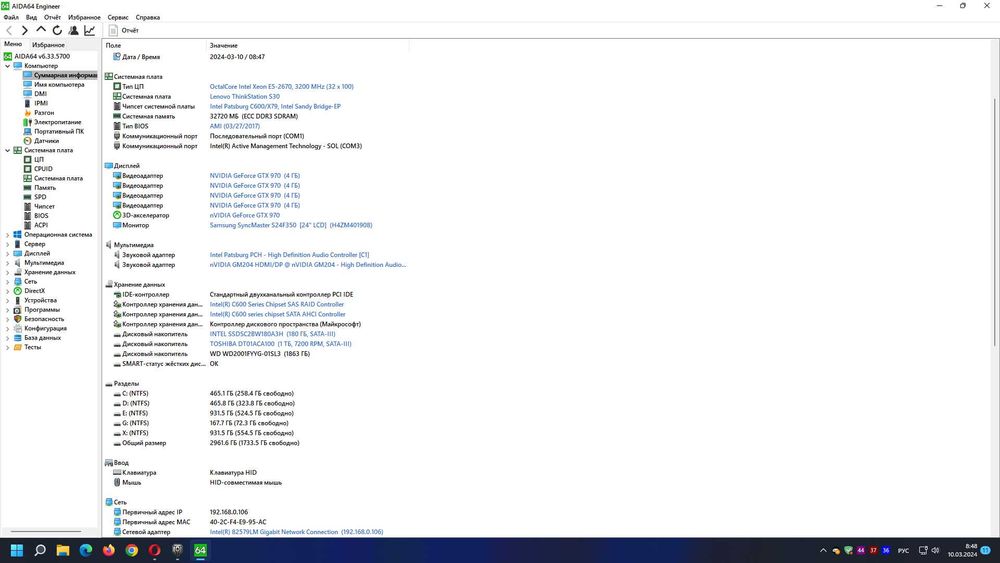
Task: Launch Google Chrome from the taskbar
Action: [x=131, y=550]
